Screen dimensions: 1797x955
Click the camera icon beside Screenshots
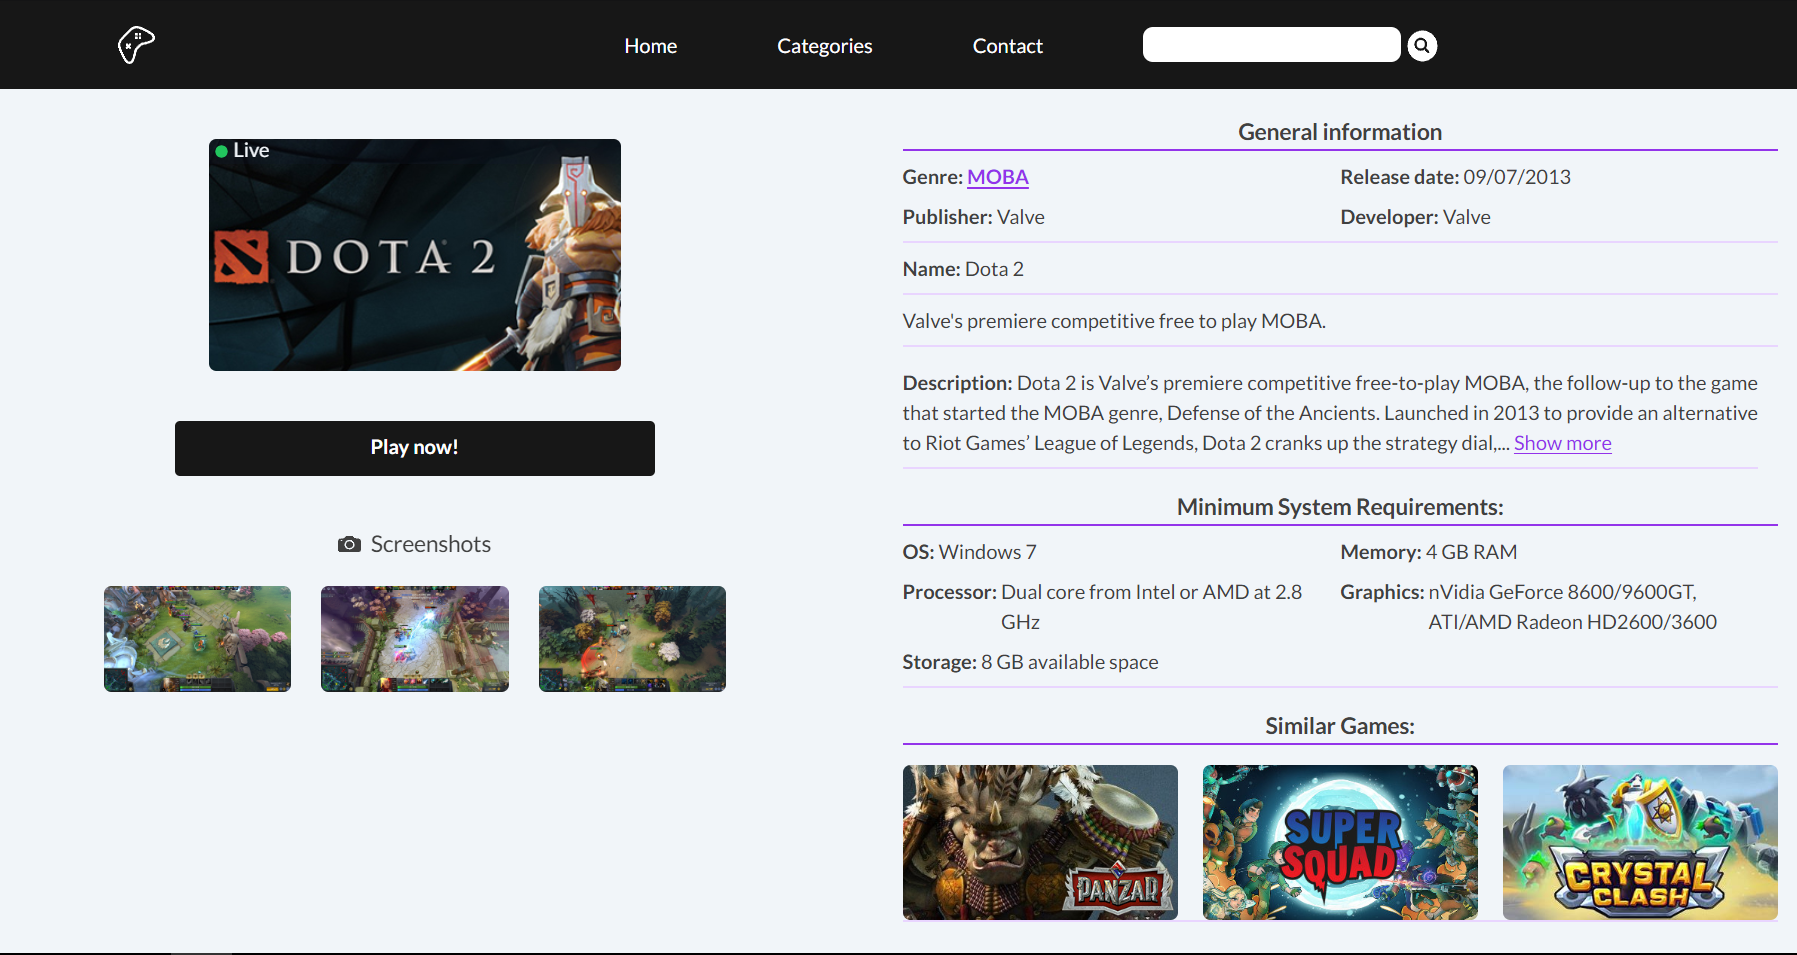(349, 544)
